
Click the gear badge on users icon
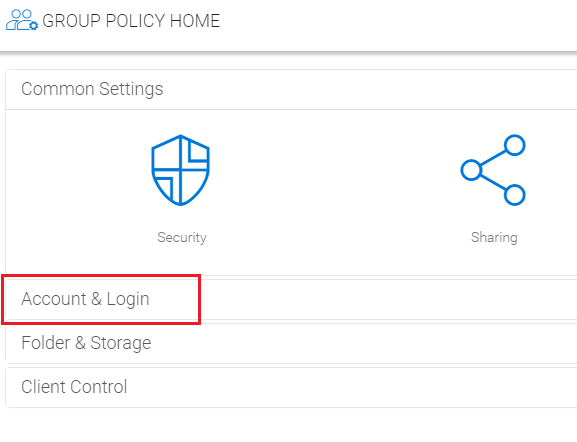click(x=33, y=26)
